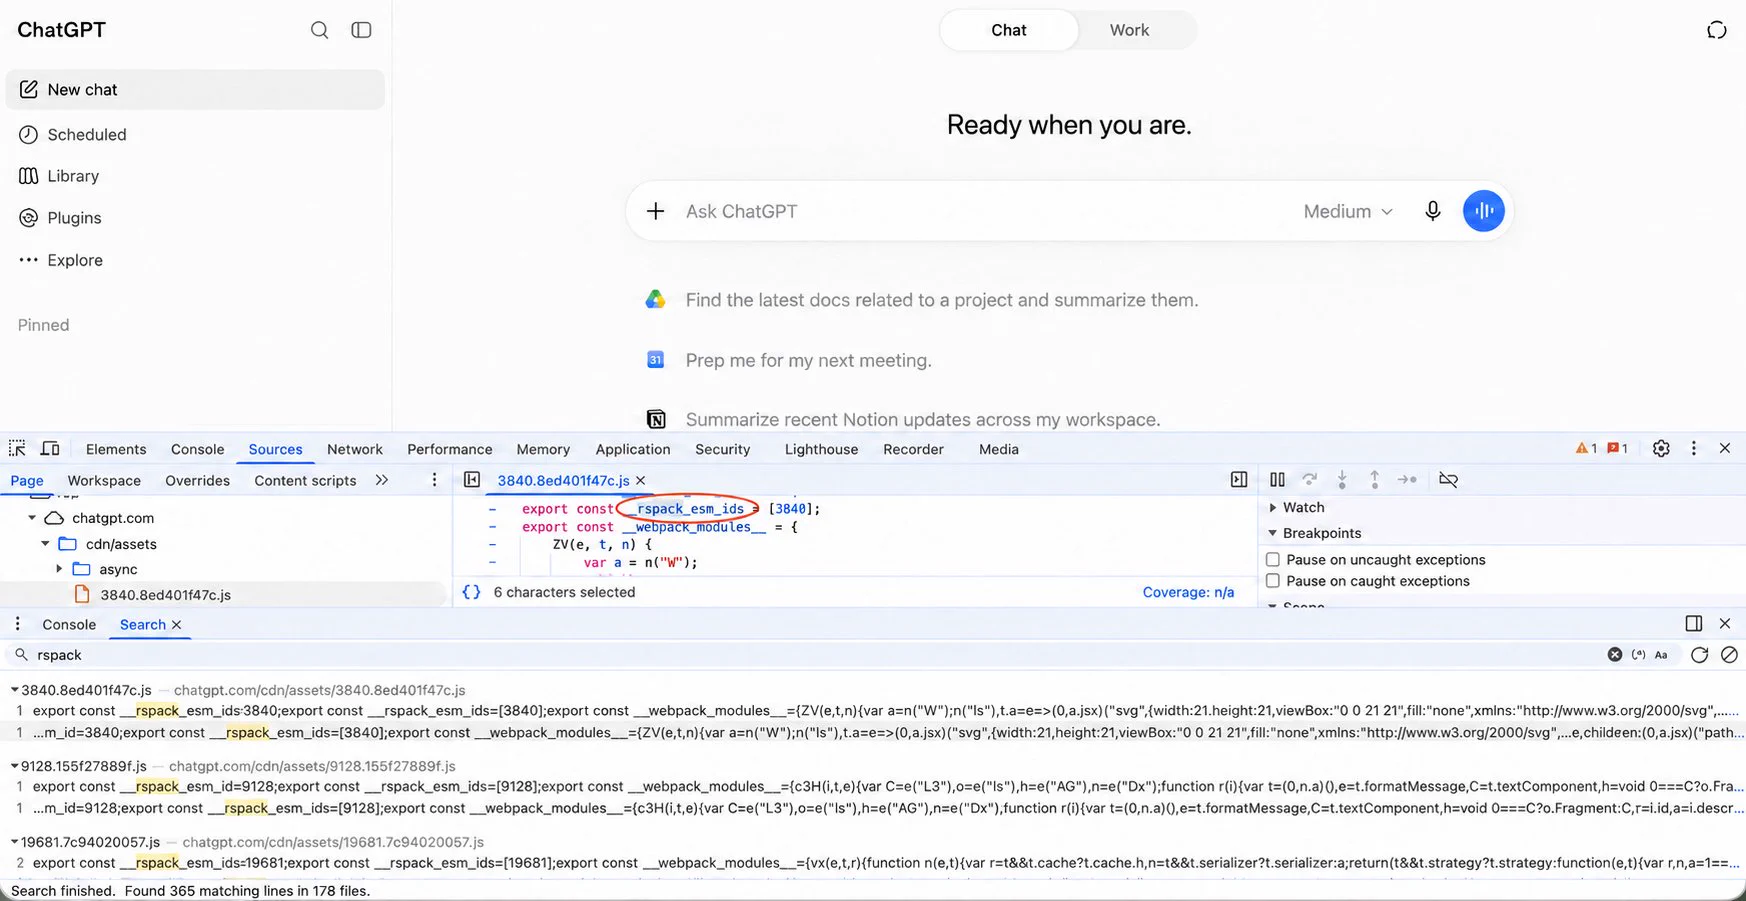Click the Step out debugger button
Screen dimensions: 1746x901
coord(1374,480)
